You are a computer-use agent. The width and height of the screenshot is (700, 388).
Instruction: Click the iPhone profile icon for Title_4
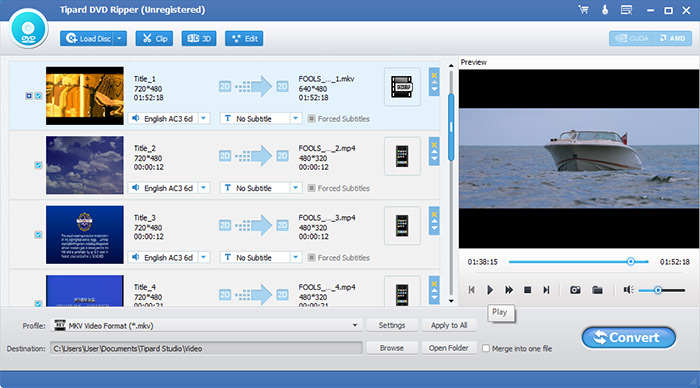[x=402, y=292]
